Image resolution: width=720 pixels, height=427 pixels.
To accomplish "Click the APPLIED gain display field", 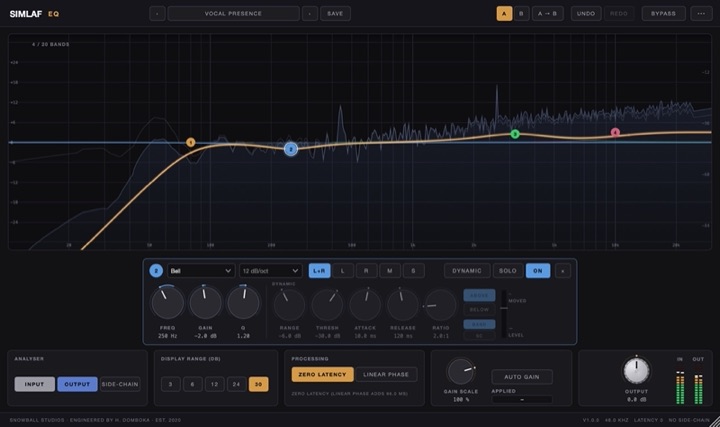I will click(x=522, y=399).
